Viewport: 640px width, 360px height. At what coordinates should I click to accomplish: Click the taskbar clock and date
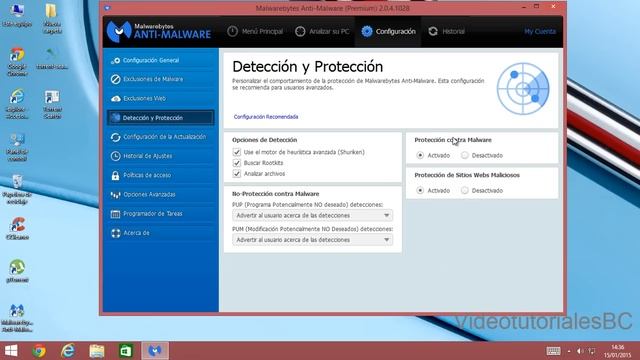618,351
